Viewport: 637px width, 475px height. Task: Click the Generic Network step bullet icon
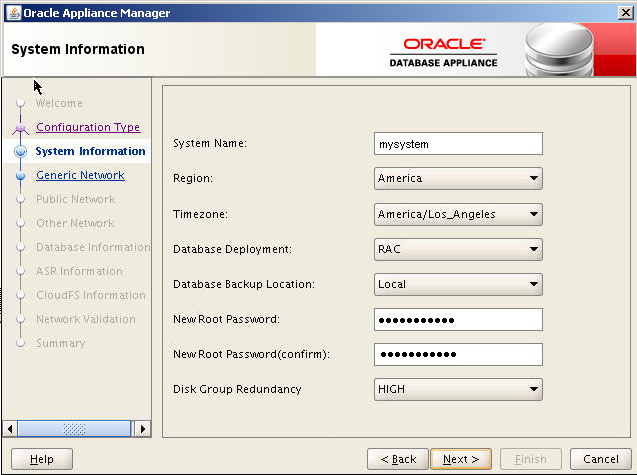[x=20, y=176]
